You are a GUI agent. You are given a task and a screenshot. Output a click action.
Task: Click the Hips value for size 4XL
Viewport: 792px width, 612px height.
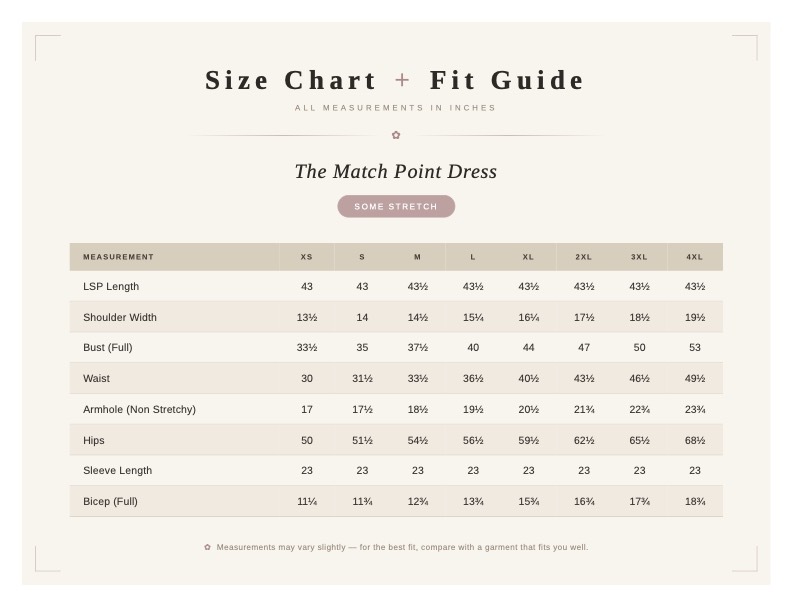pyautogui.click(x=695, y=440)
